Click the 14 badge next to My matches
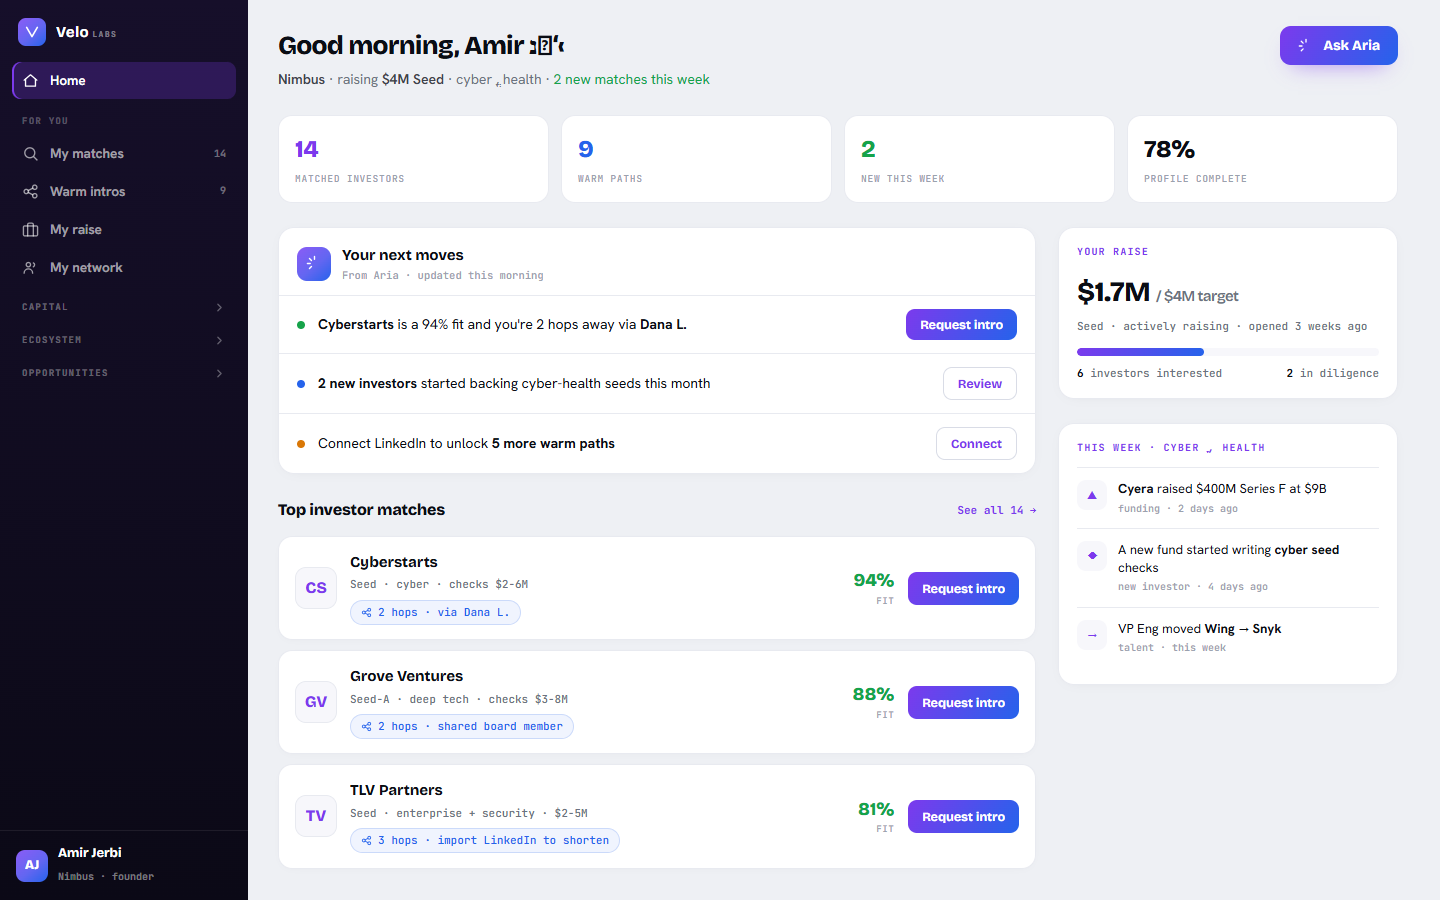 tap(220, 154)
